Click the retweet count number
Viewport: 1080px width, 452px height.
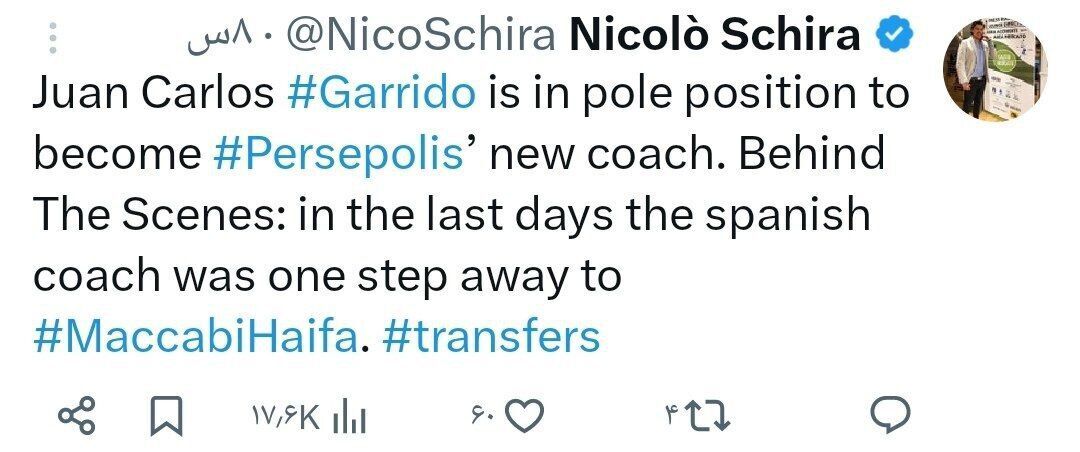[670, 416]
